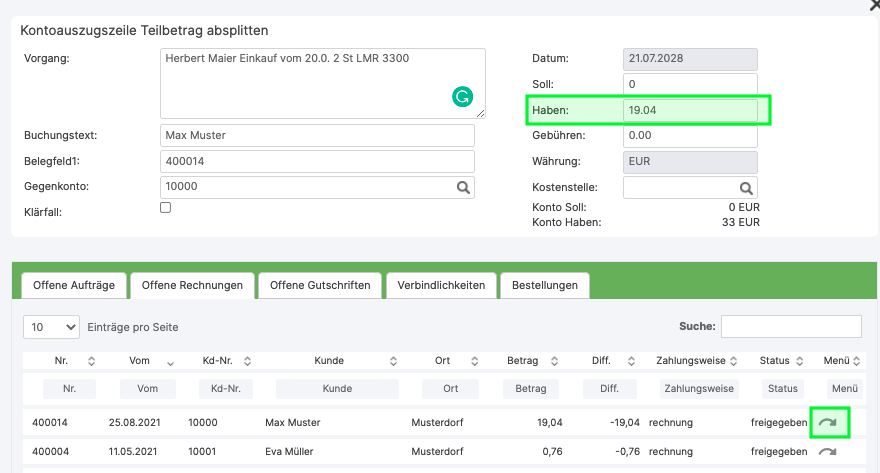Click the Gegenkonto search magnifier icon
The height and width of the screenshot is (473, 880).
pos(463,187)
